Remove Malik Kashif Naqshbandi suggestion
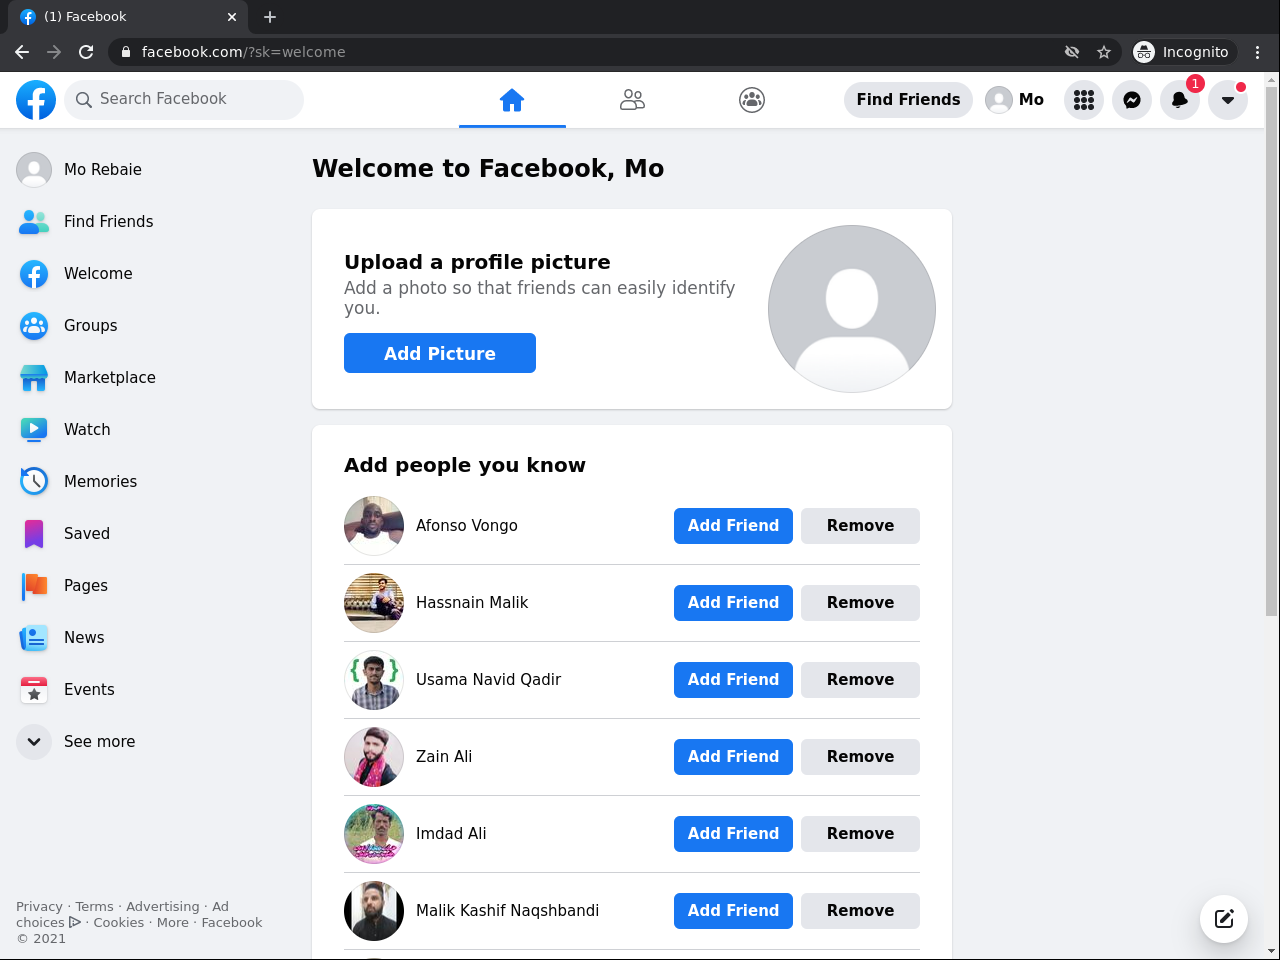The height and width of the screenshot is (960, 1280). (x=860, y=911)
